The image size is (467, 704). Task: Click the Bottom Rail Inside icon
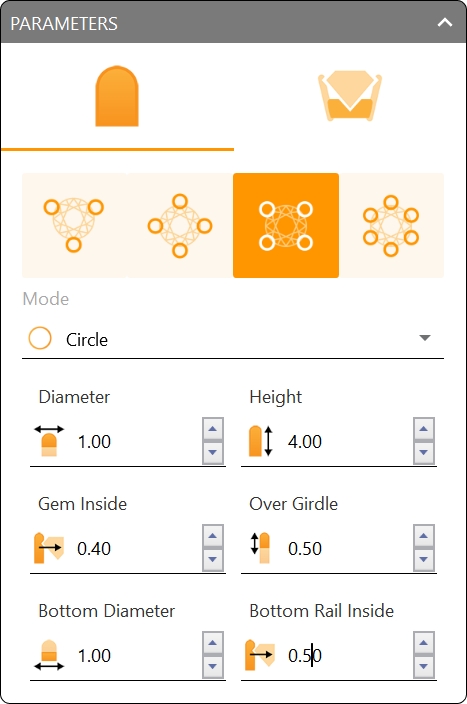[260, 655]
